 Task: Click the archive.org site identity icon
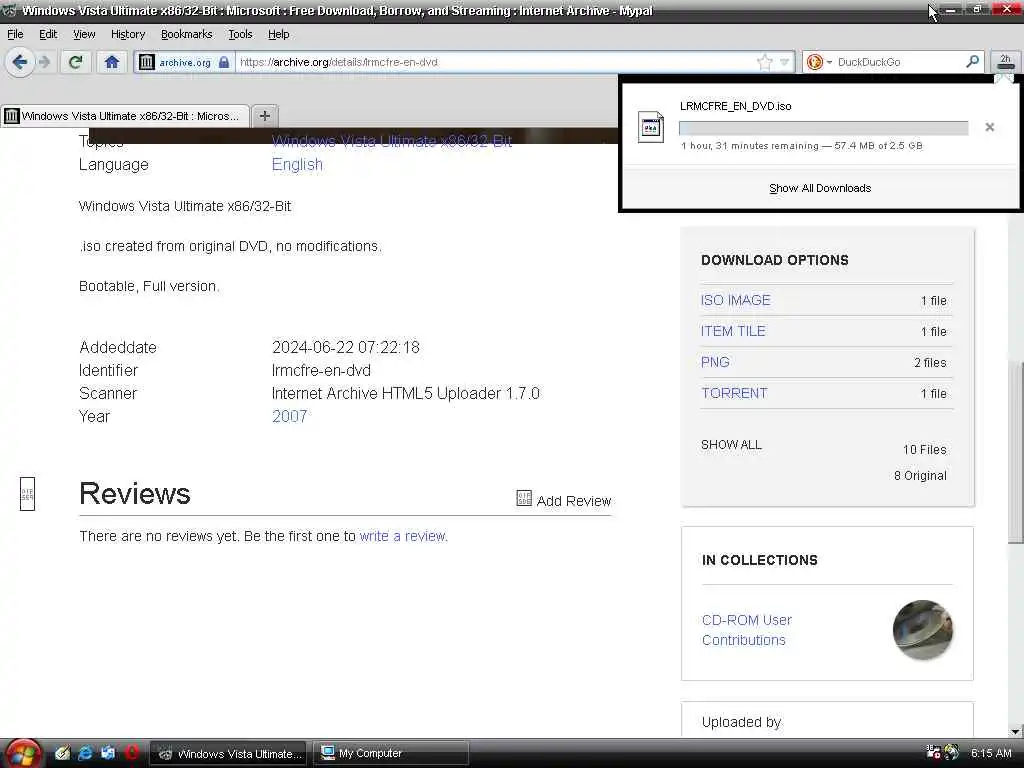pos(147,62)
